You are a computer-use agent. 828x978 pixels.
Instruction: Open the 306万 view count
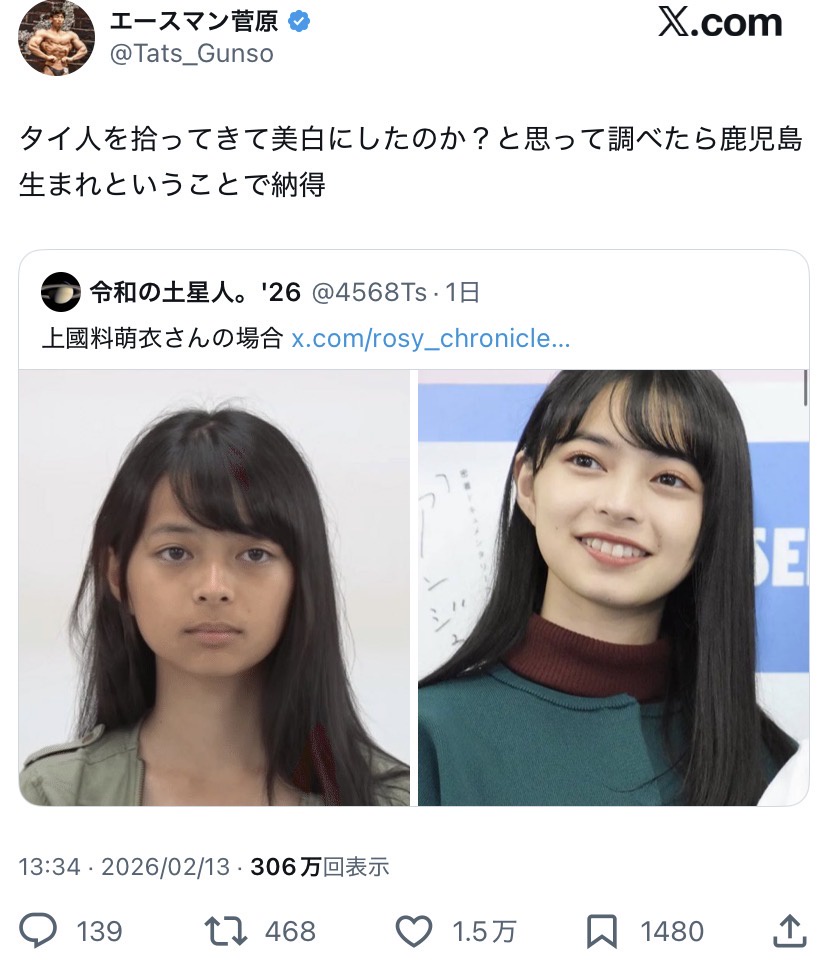[320, 867]
